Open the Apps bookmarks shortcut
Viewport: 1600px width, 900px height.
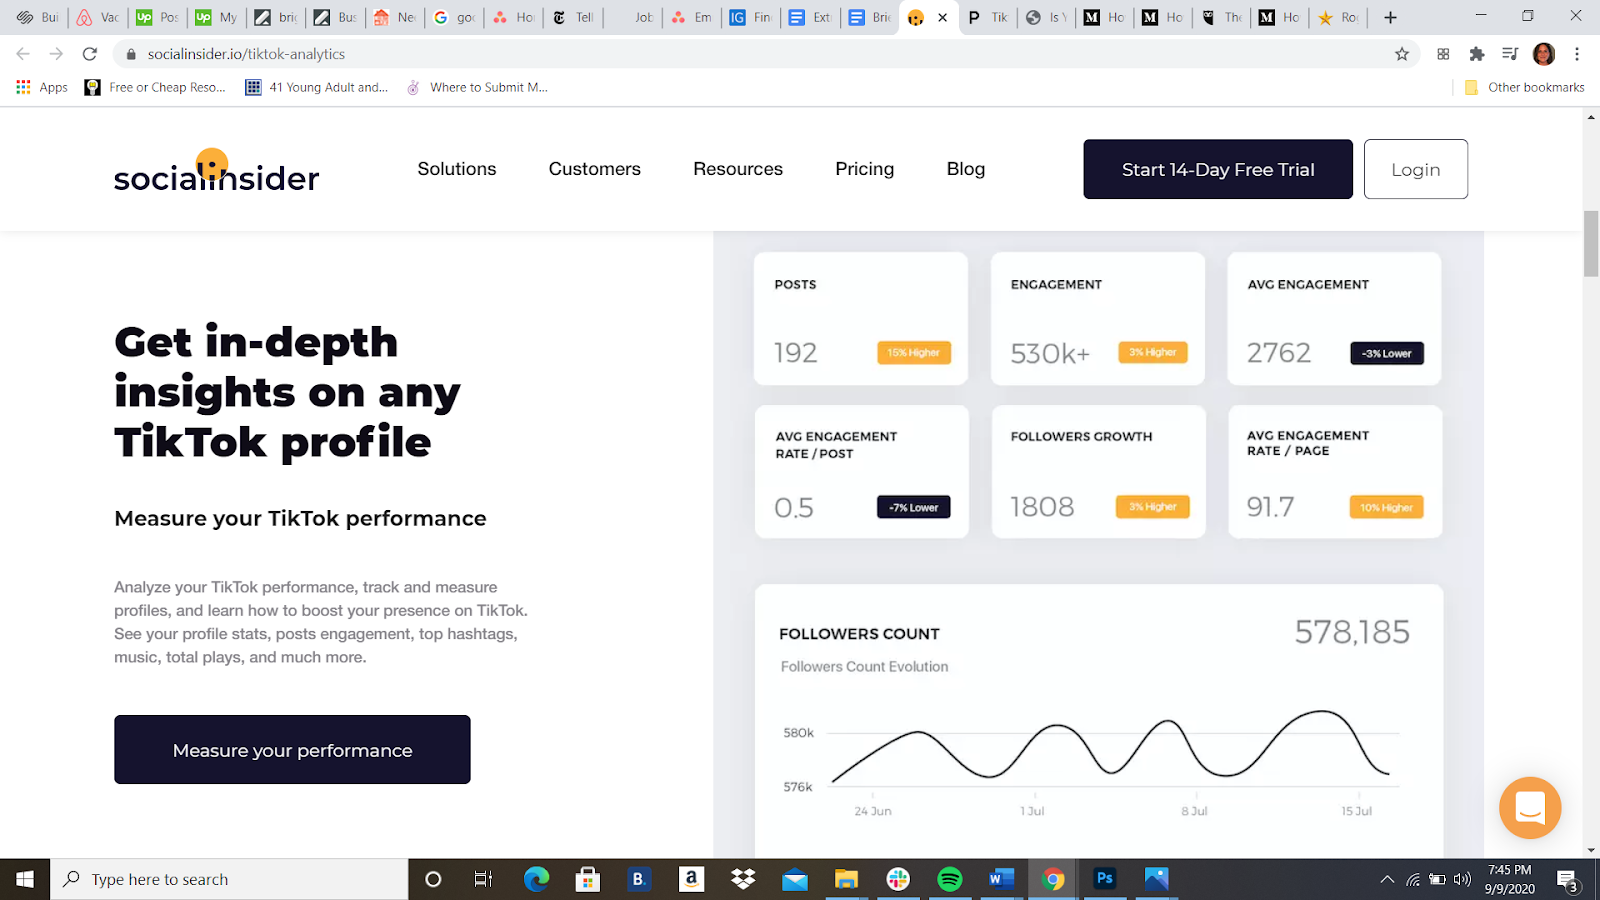[42, 87]
